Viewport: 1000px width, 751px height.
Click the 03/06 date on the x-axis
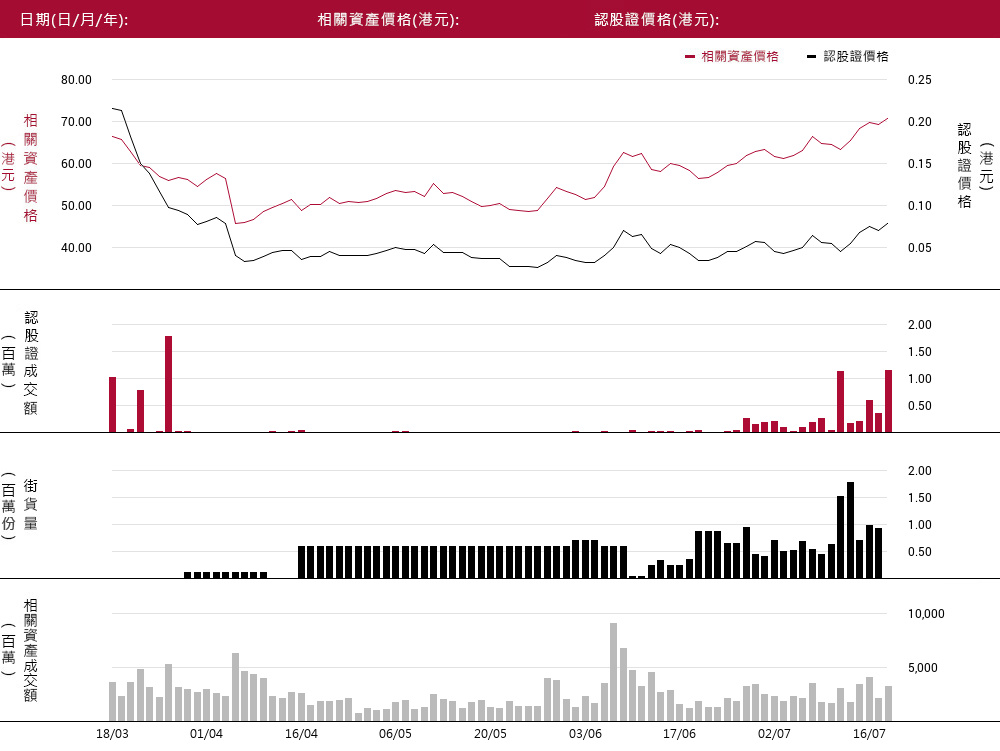[x=585, y=734]
